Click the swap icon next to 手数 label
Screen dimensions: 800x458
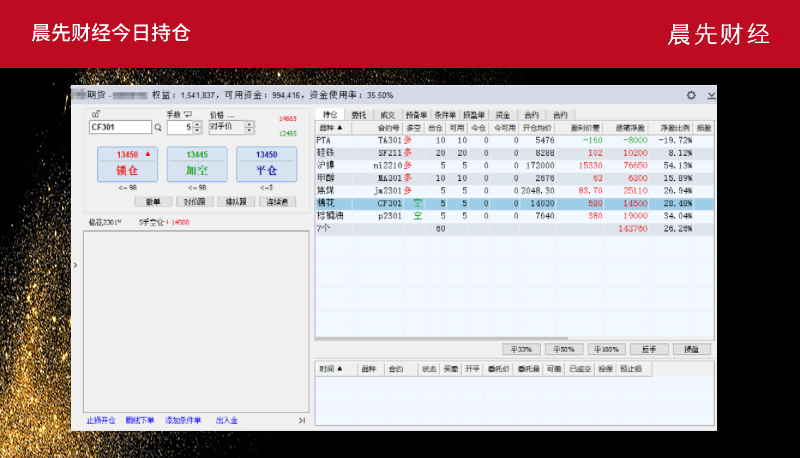click(x=188, y=115)
